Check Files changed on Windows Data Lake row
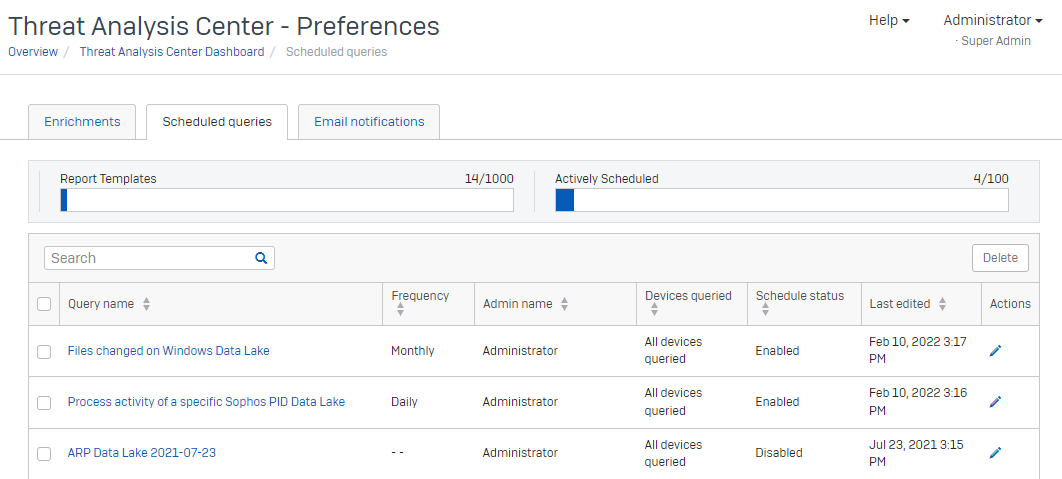Screen dimensions: 1062x479 point(44,352)
